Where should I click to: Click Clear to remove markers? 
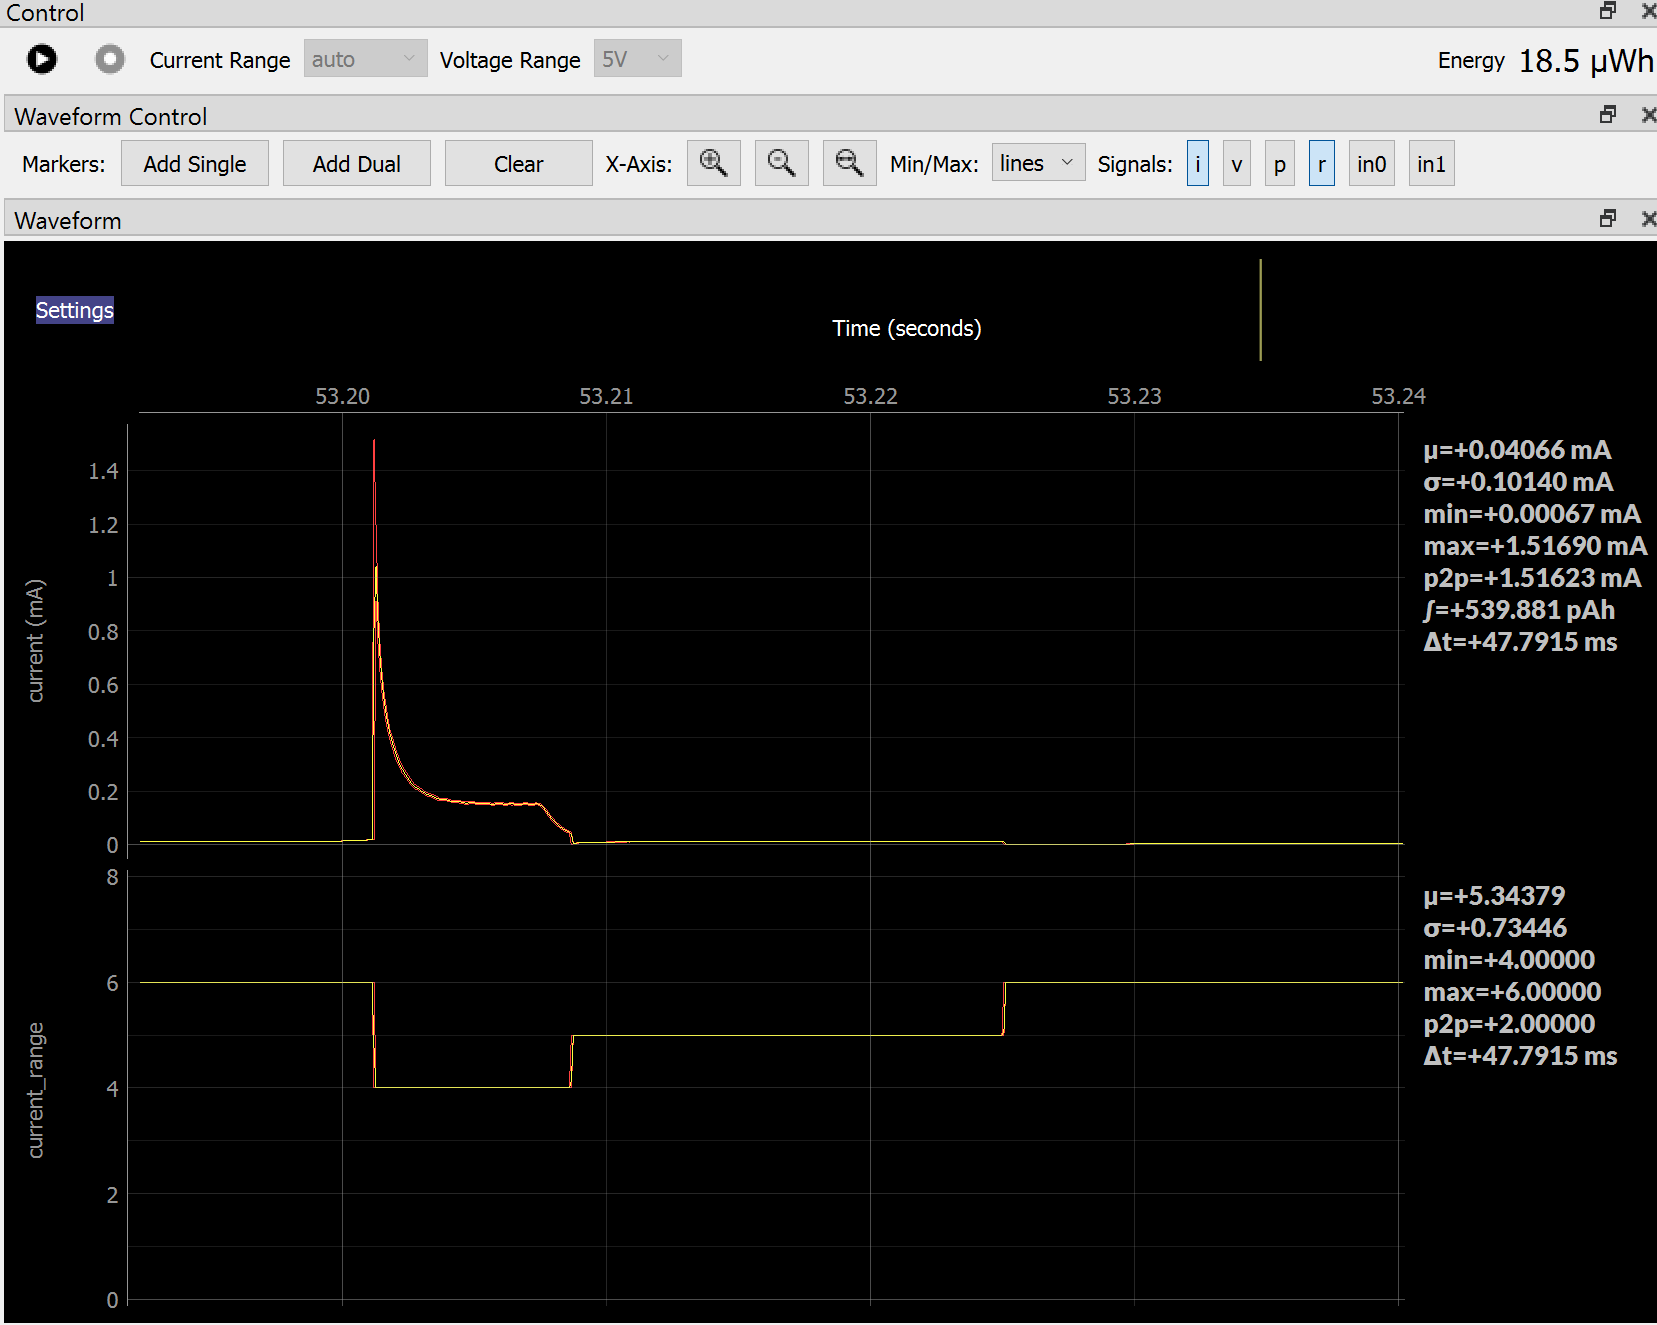pos(518,164)
